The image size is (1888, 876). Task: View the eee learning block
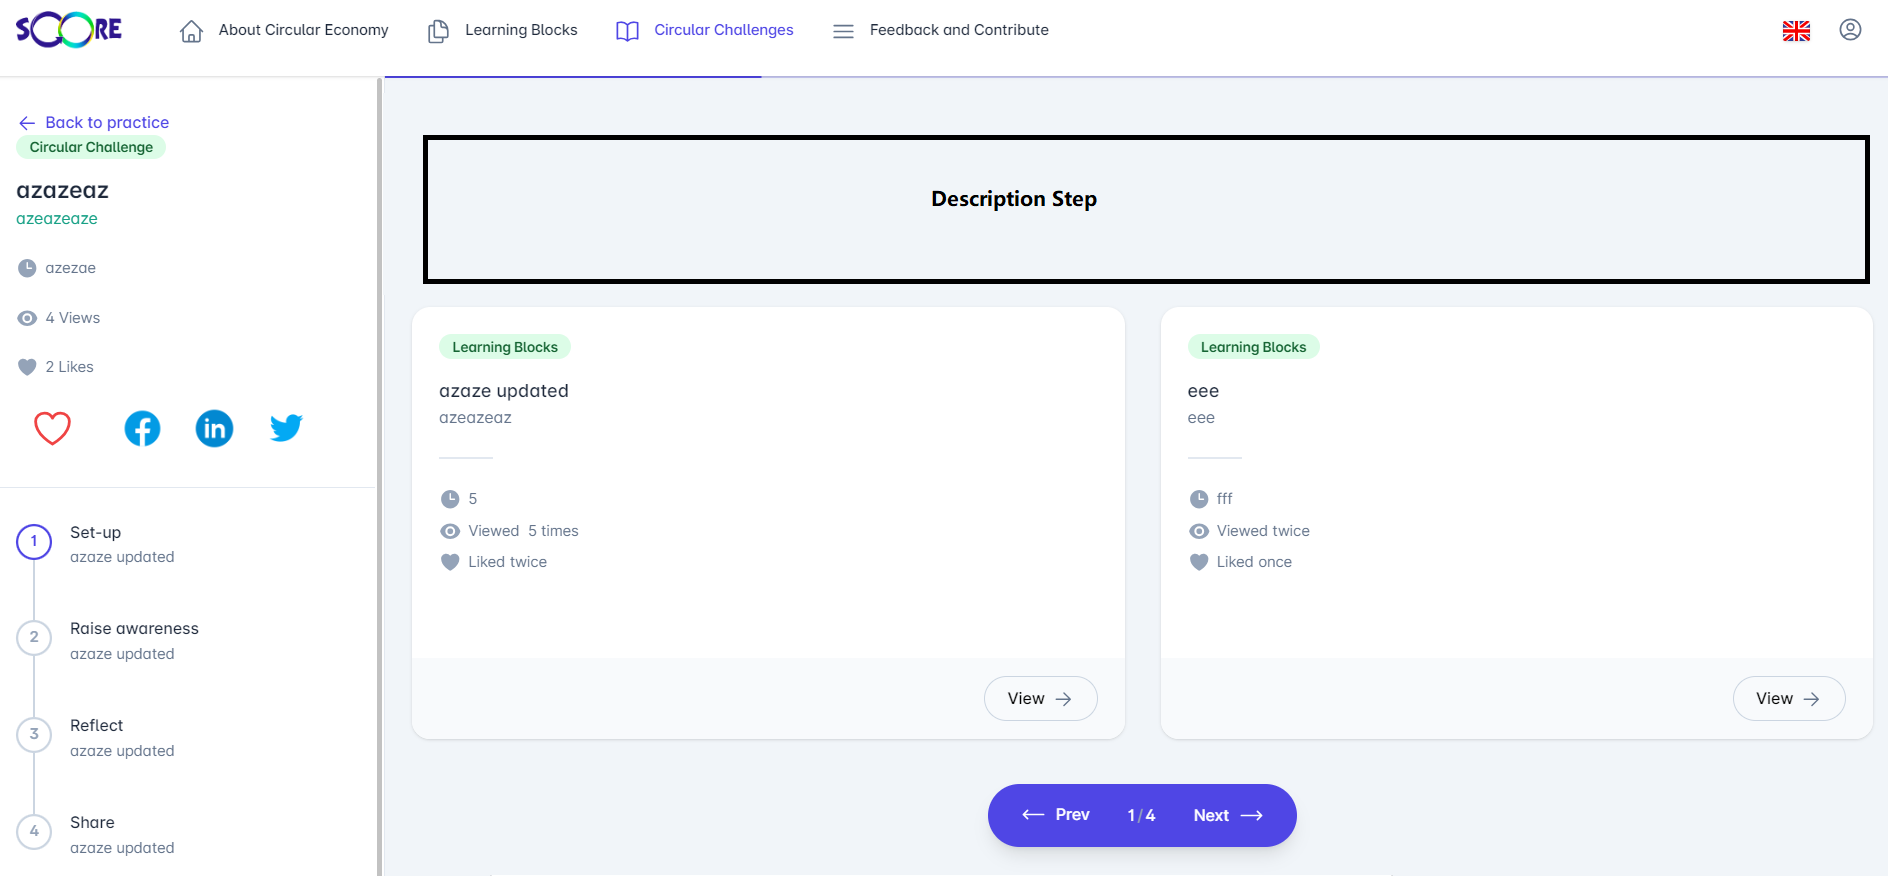[1788, 698]
